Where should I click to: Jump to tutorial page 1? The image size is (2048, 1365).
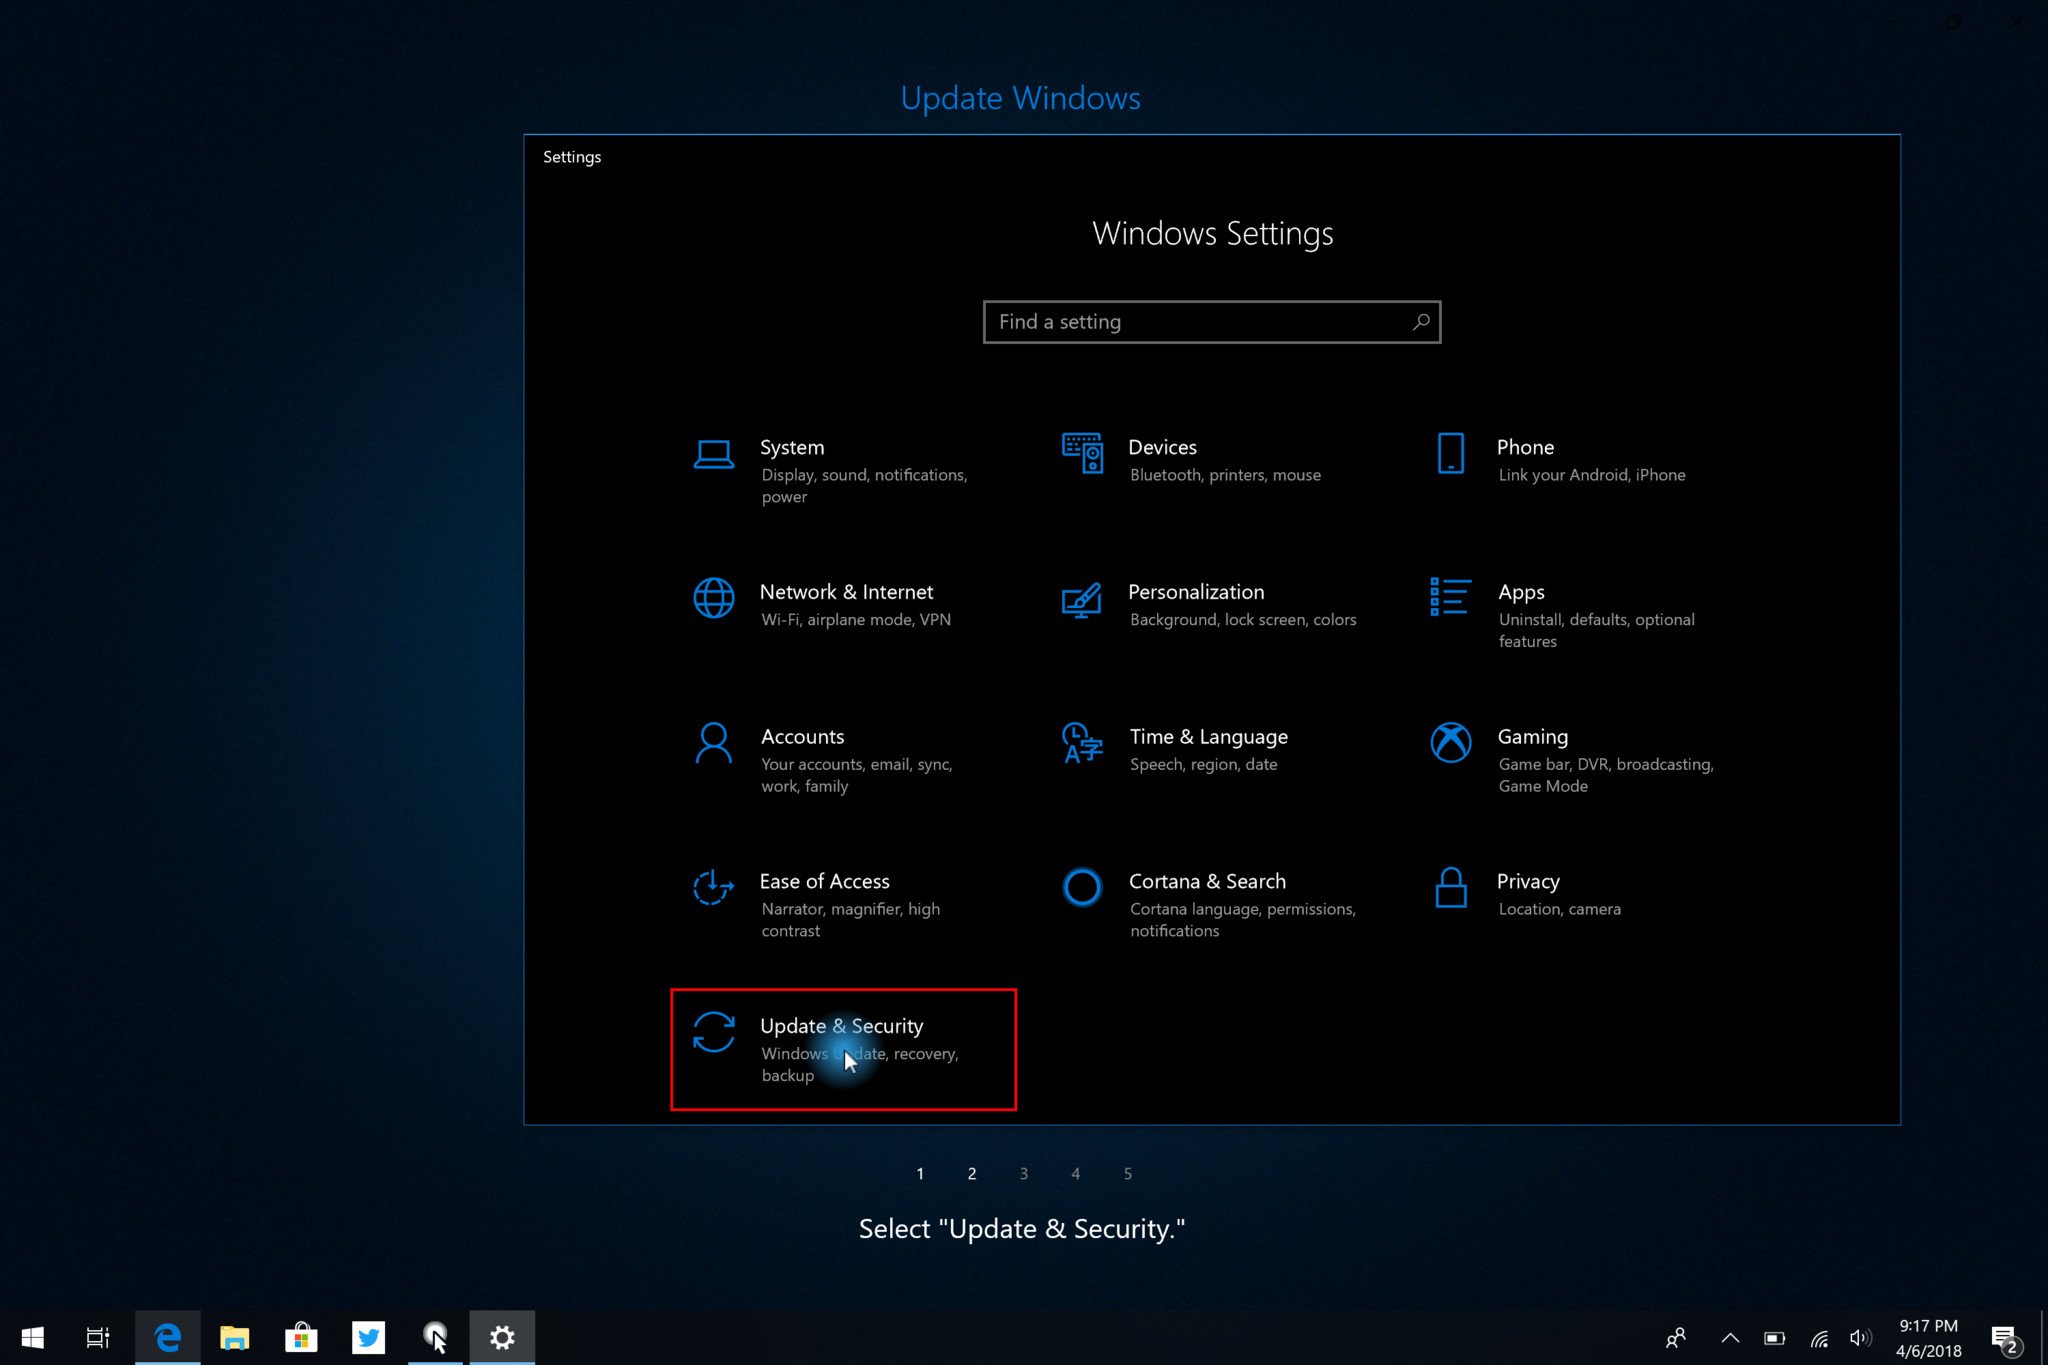(920, 1174)
